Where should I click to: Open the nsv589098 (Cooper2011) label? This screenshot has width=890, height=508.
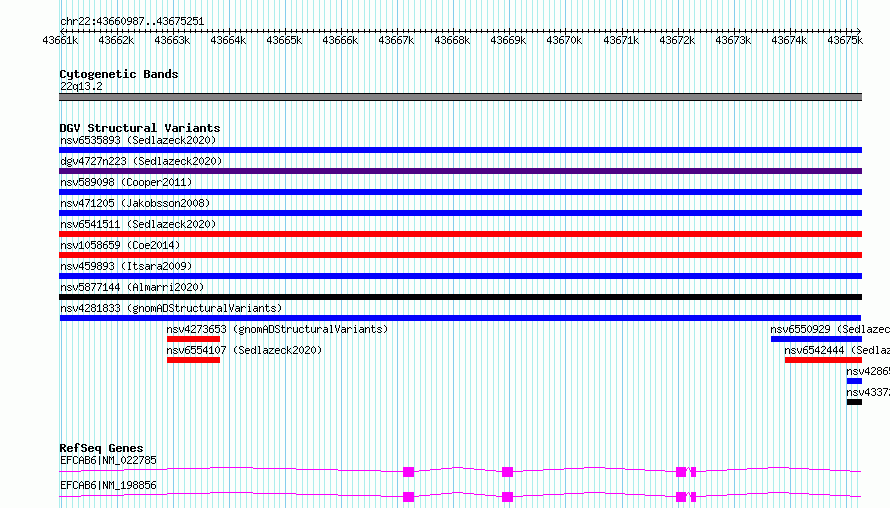[x=126, y=182]
